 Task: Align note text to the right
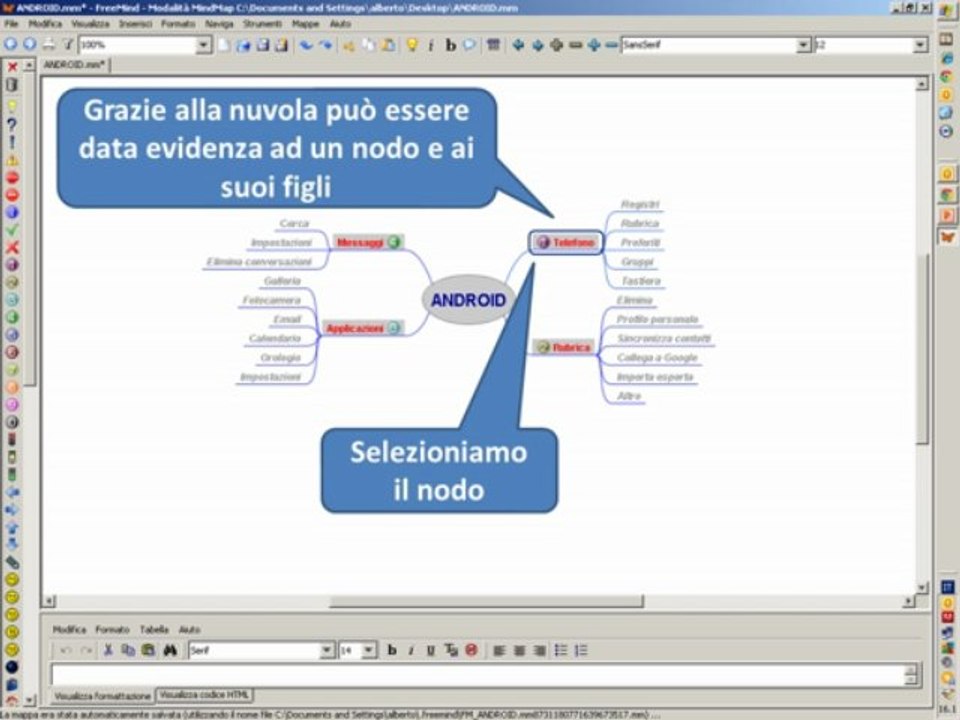539,650
